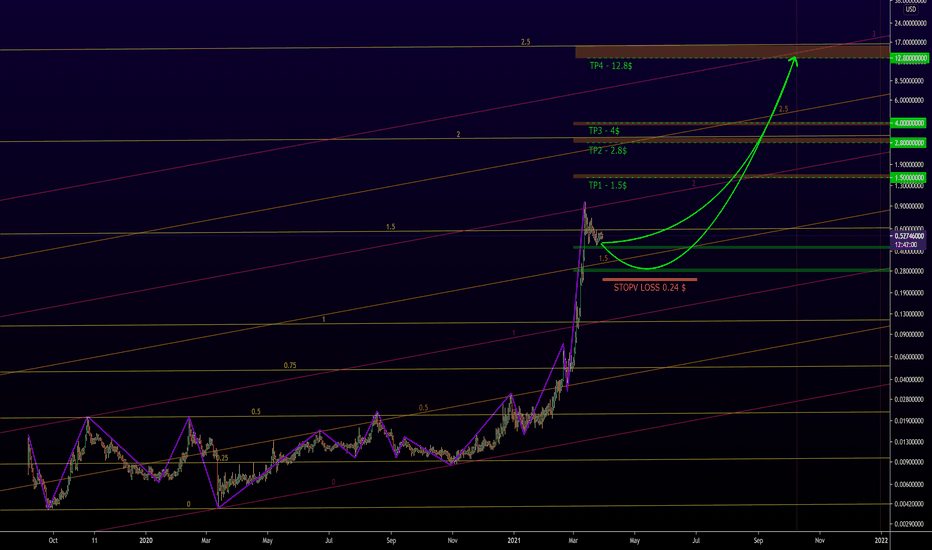Viewport: 932px width, 550px height.
Task: Click the 0.00290000 price axis value
Action: point(910,524)
